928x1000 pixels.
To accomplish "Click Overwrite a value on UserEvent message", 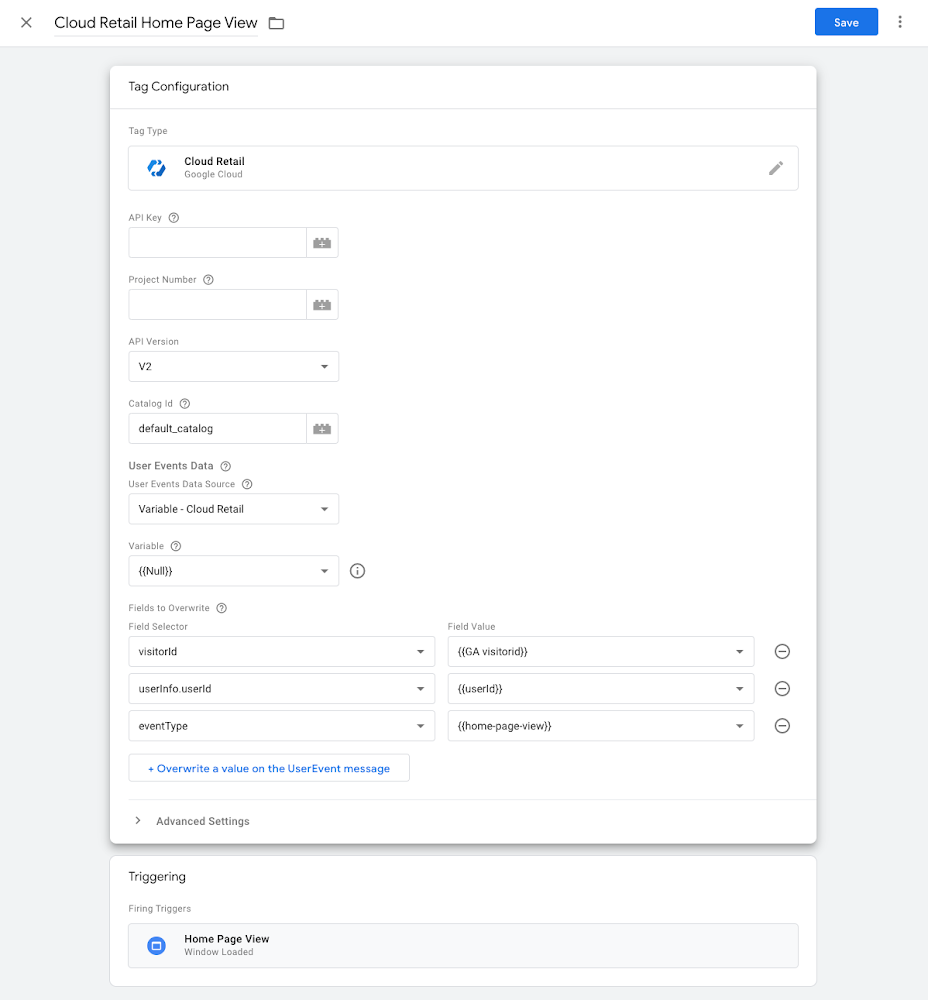I will 269,768.
